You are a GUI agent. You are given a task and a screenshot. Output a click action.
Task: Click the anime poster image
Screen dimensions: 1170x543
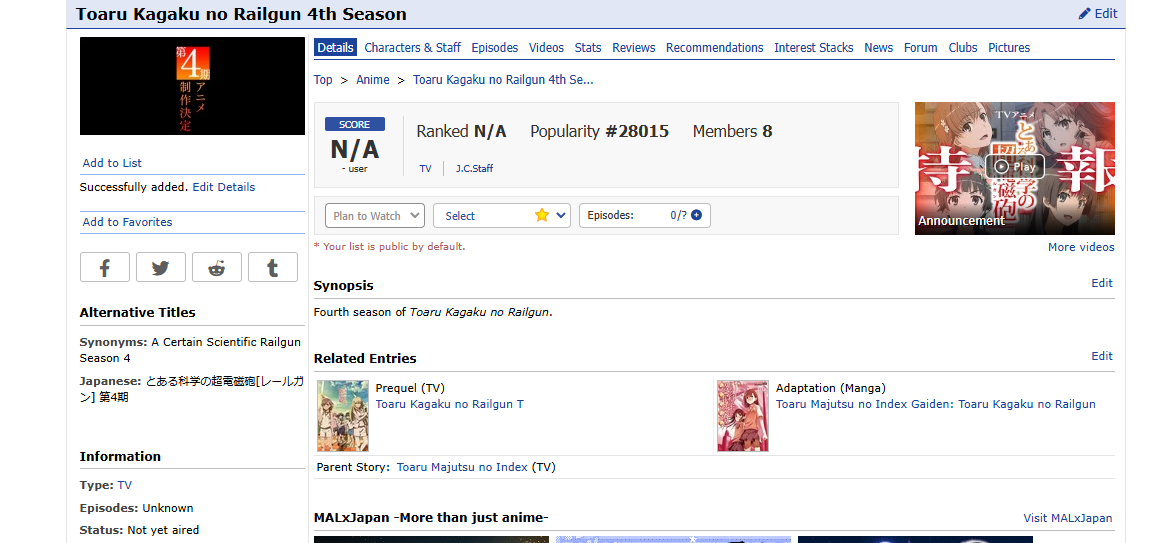point(193,87)
